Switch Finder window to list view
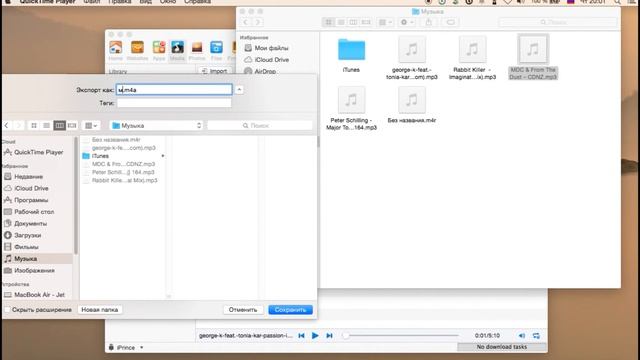The width and height of the screenshot is (640, 360). tap(341, 22)
